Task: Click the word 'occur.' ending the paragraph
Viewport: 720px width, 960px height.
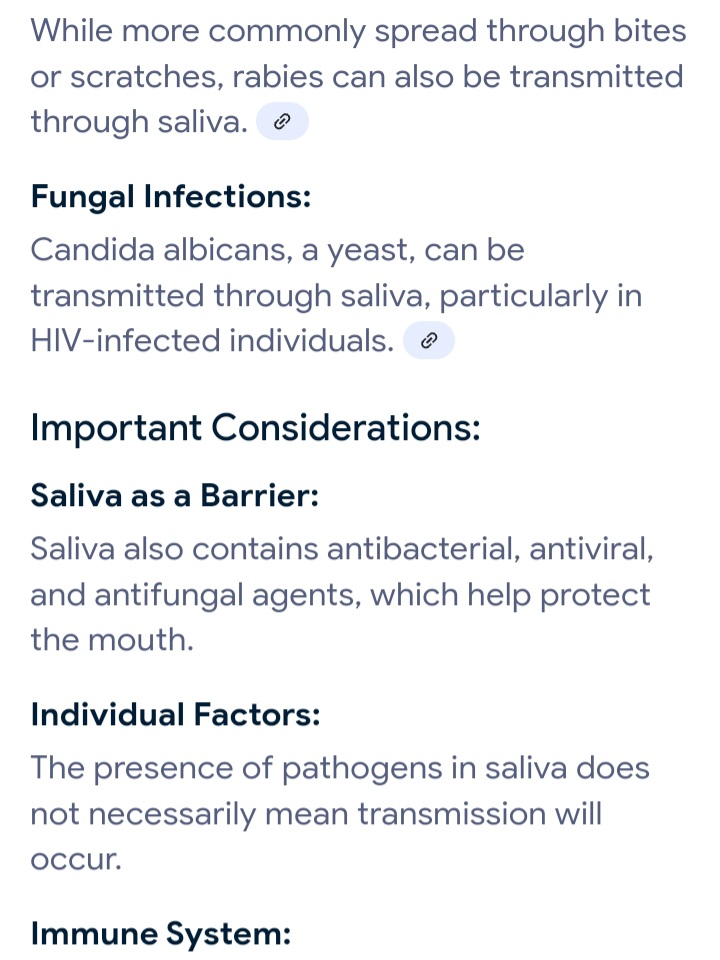Action: coord(76,860)
